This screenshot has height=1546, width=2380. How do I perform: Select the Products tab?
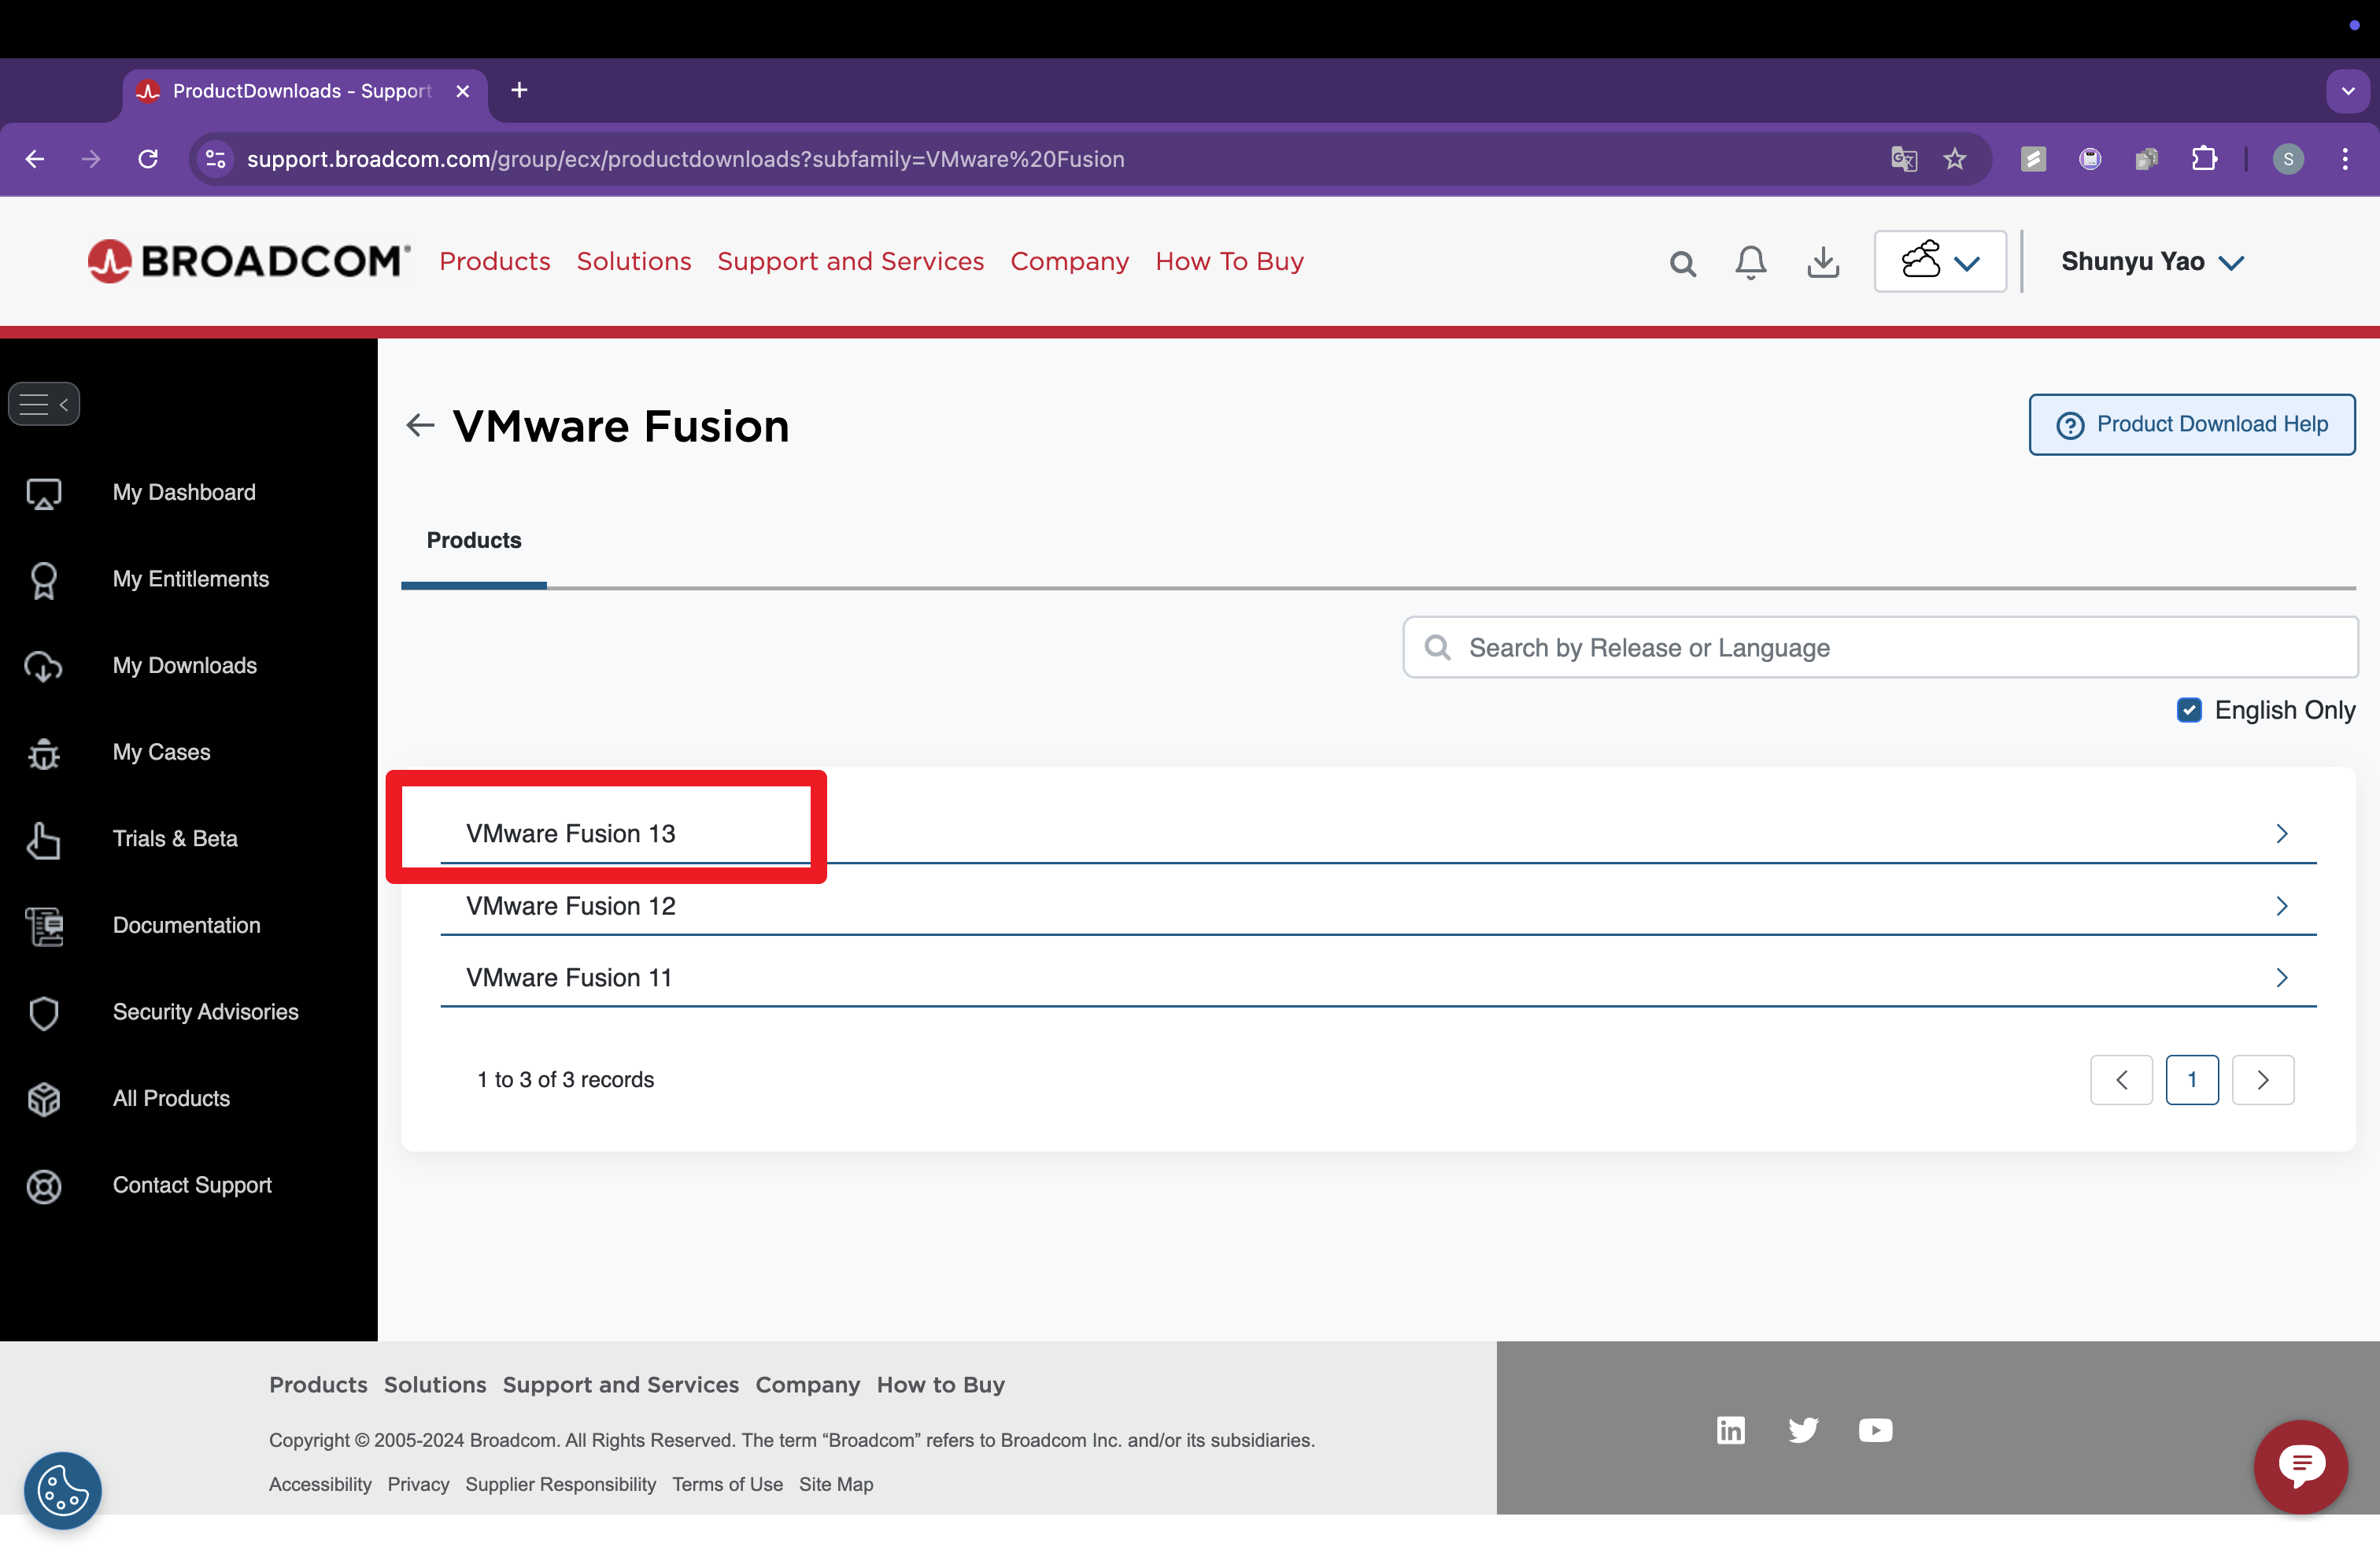pos(474,541)
